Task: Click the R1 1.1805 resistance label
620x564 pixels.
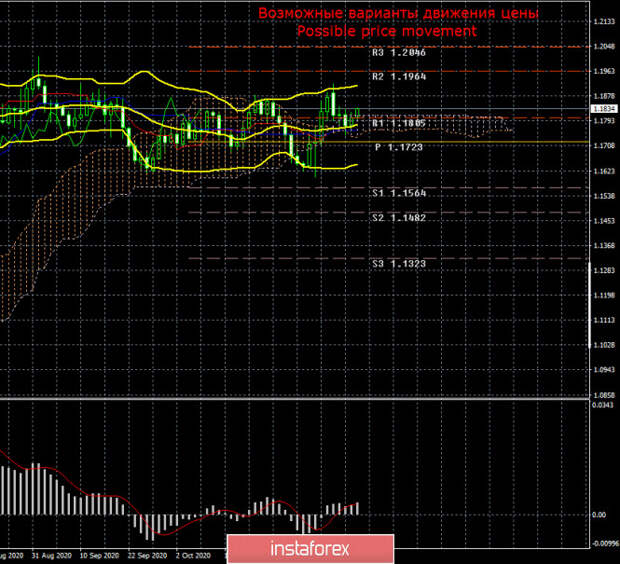Action: (x=399, y=123)
